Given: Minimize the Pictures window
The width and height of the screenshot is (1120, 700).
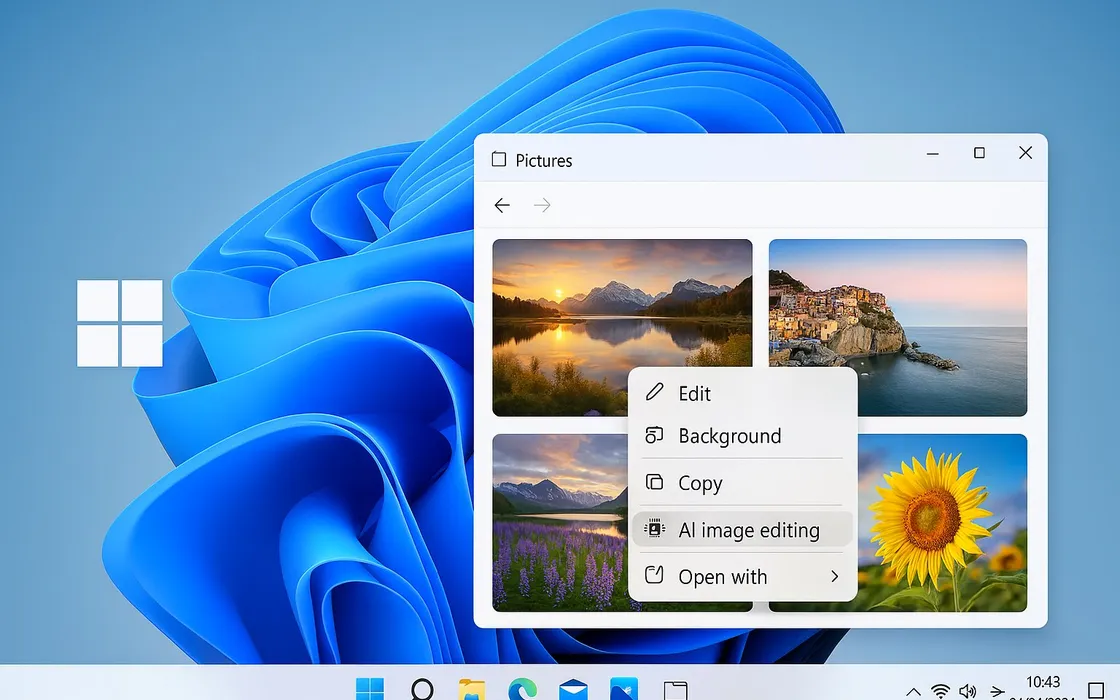Looking at the screenshot, I should 932,154.
